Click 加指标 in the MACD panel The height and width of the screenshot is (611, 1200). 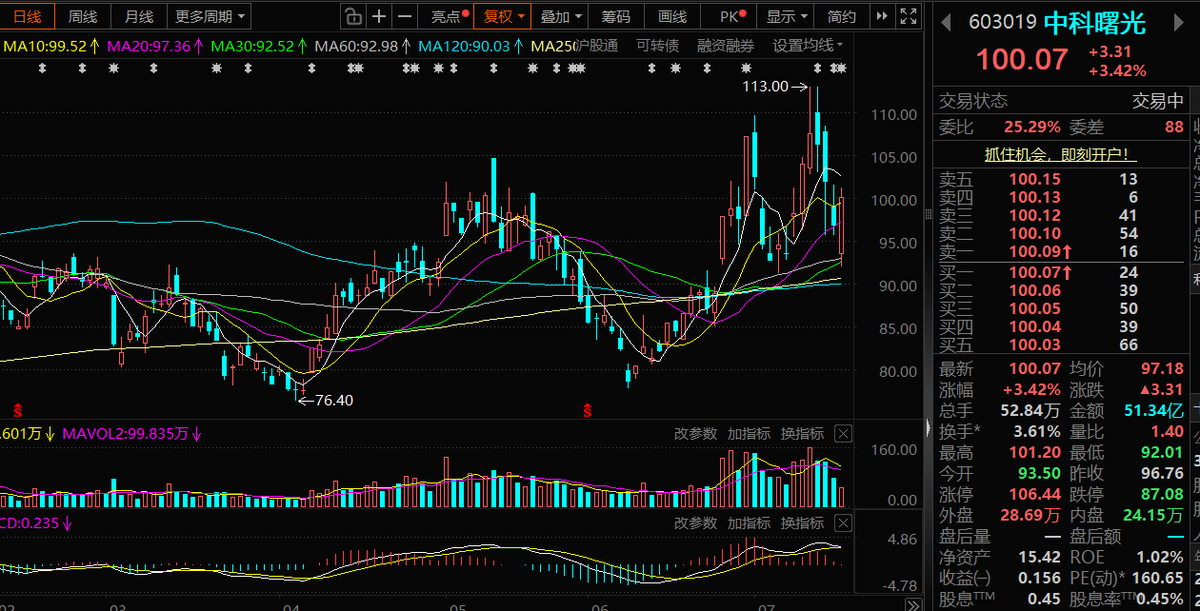click(x=749, y=523)
